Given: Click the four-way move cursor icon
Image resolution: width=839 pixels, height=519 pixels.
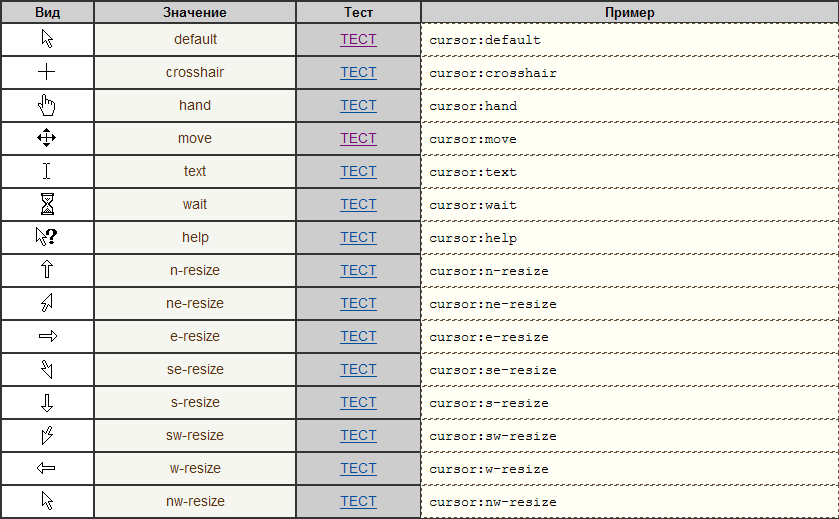Looking at the screenshot, I should (x=47, y=138).
